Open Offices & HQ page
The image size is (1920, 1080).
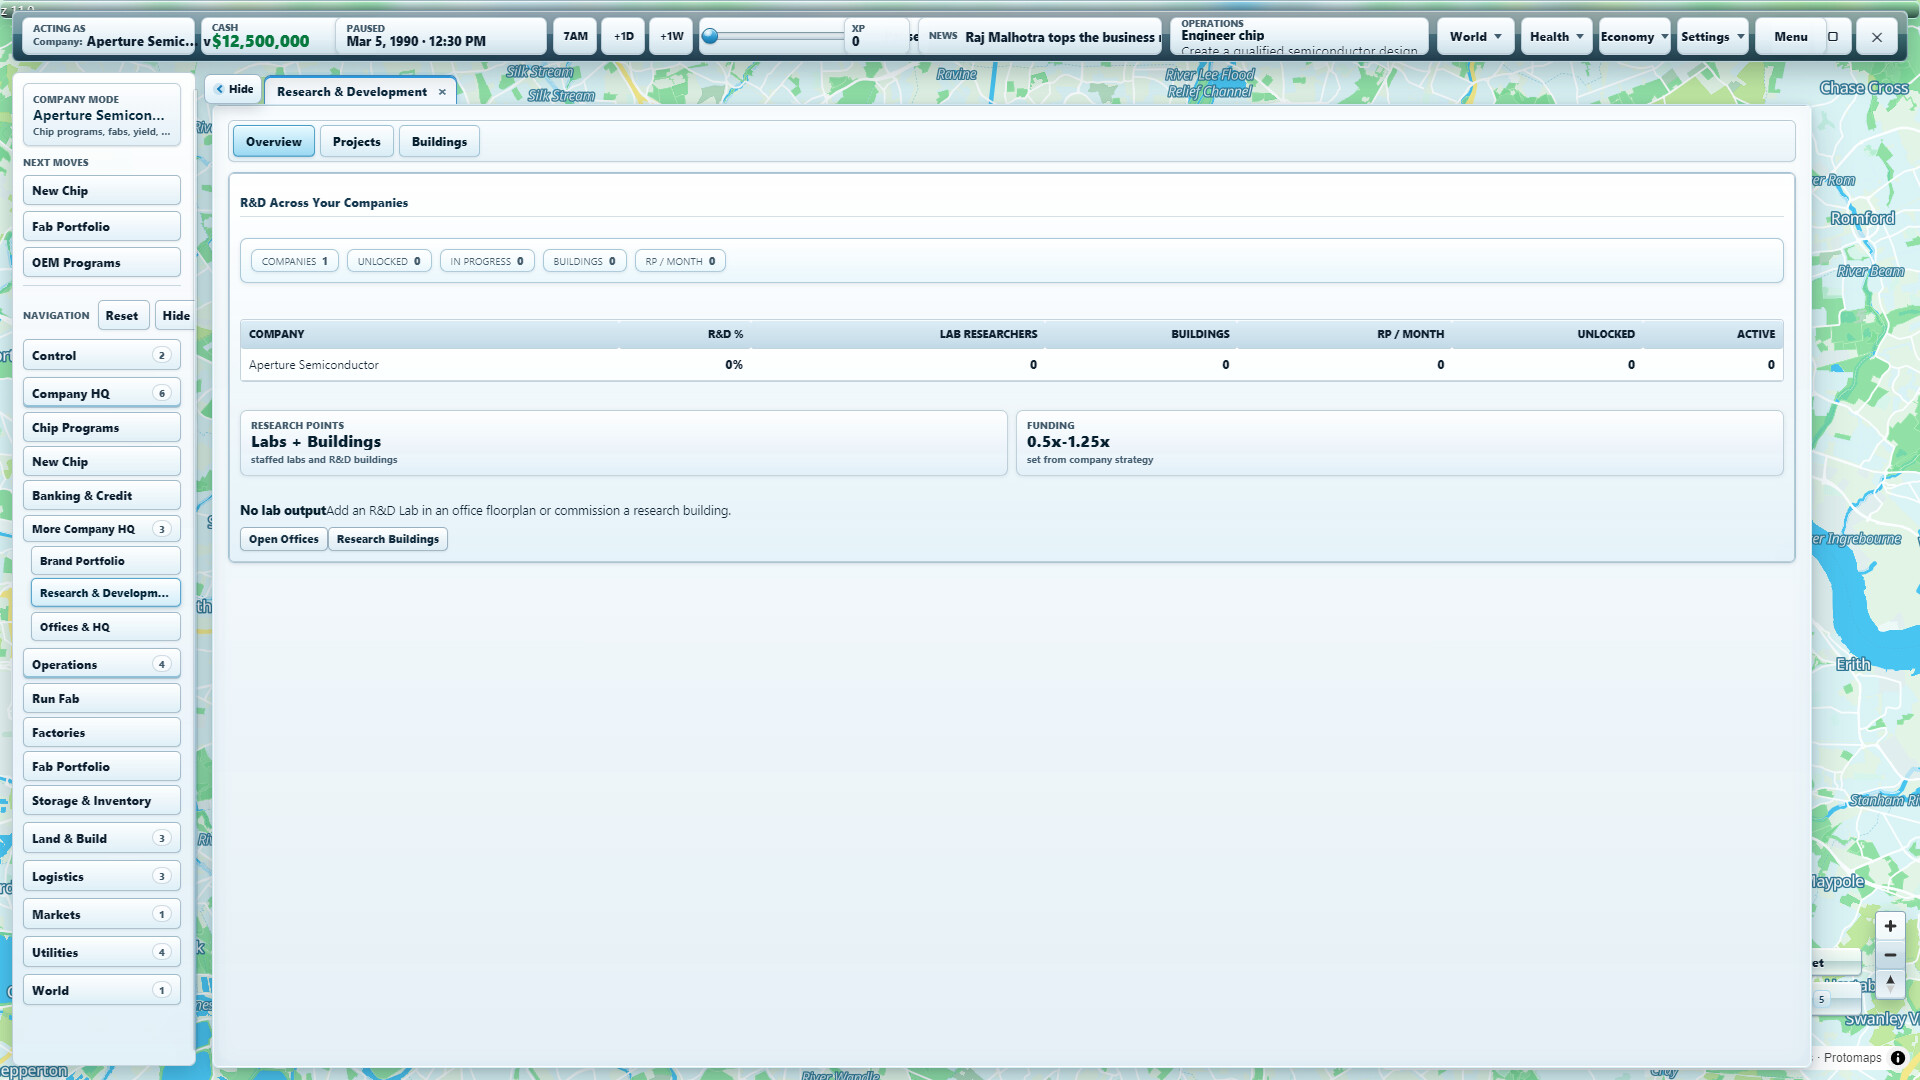click(x=105, y=627)
